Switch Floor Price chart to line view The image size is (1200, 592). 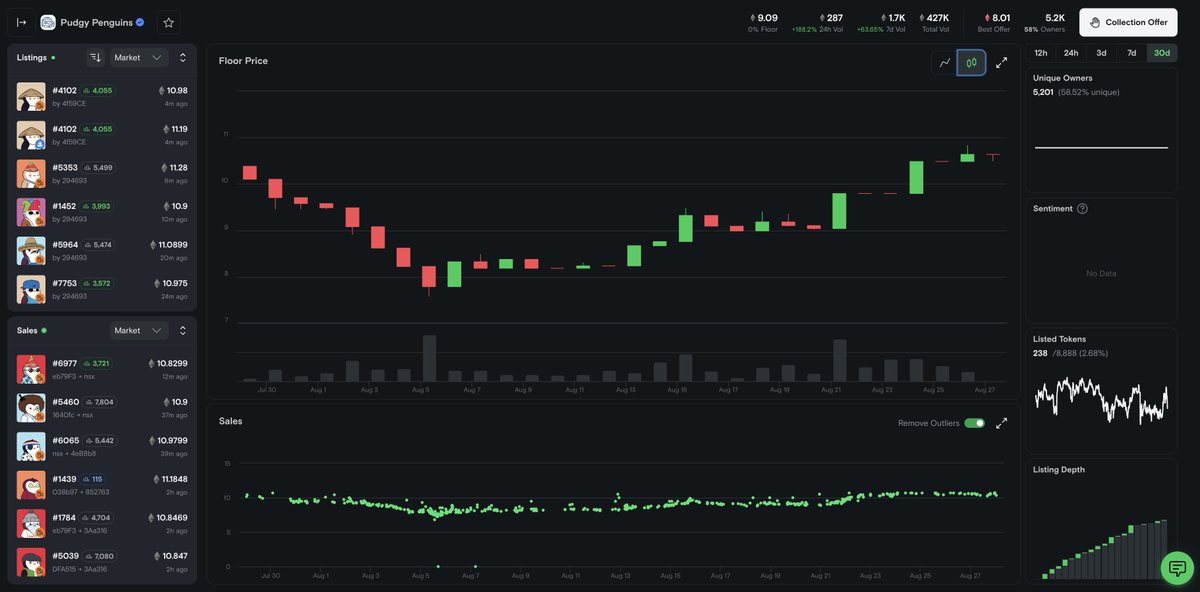(945, 63)
